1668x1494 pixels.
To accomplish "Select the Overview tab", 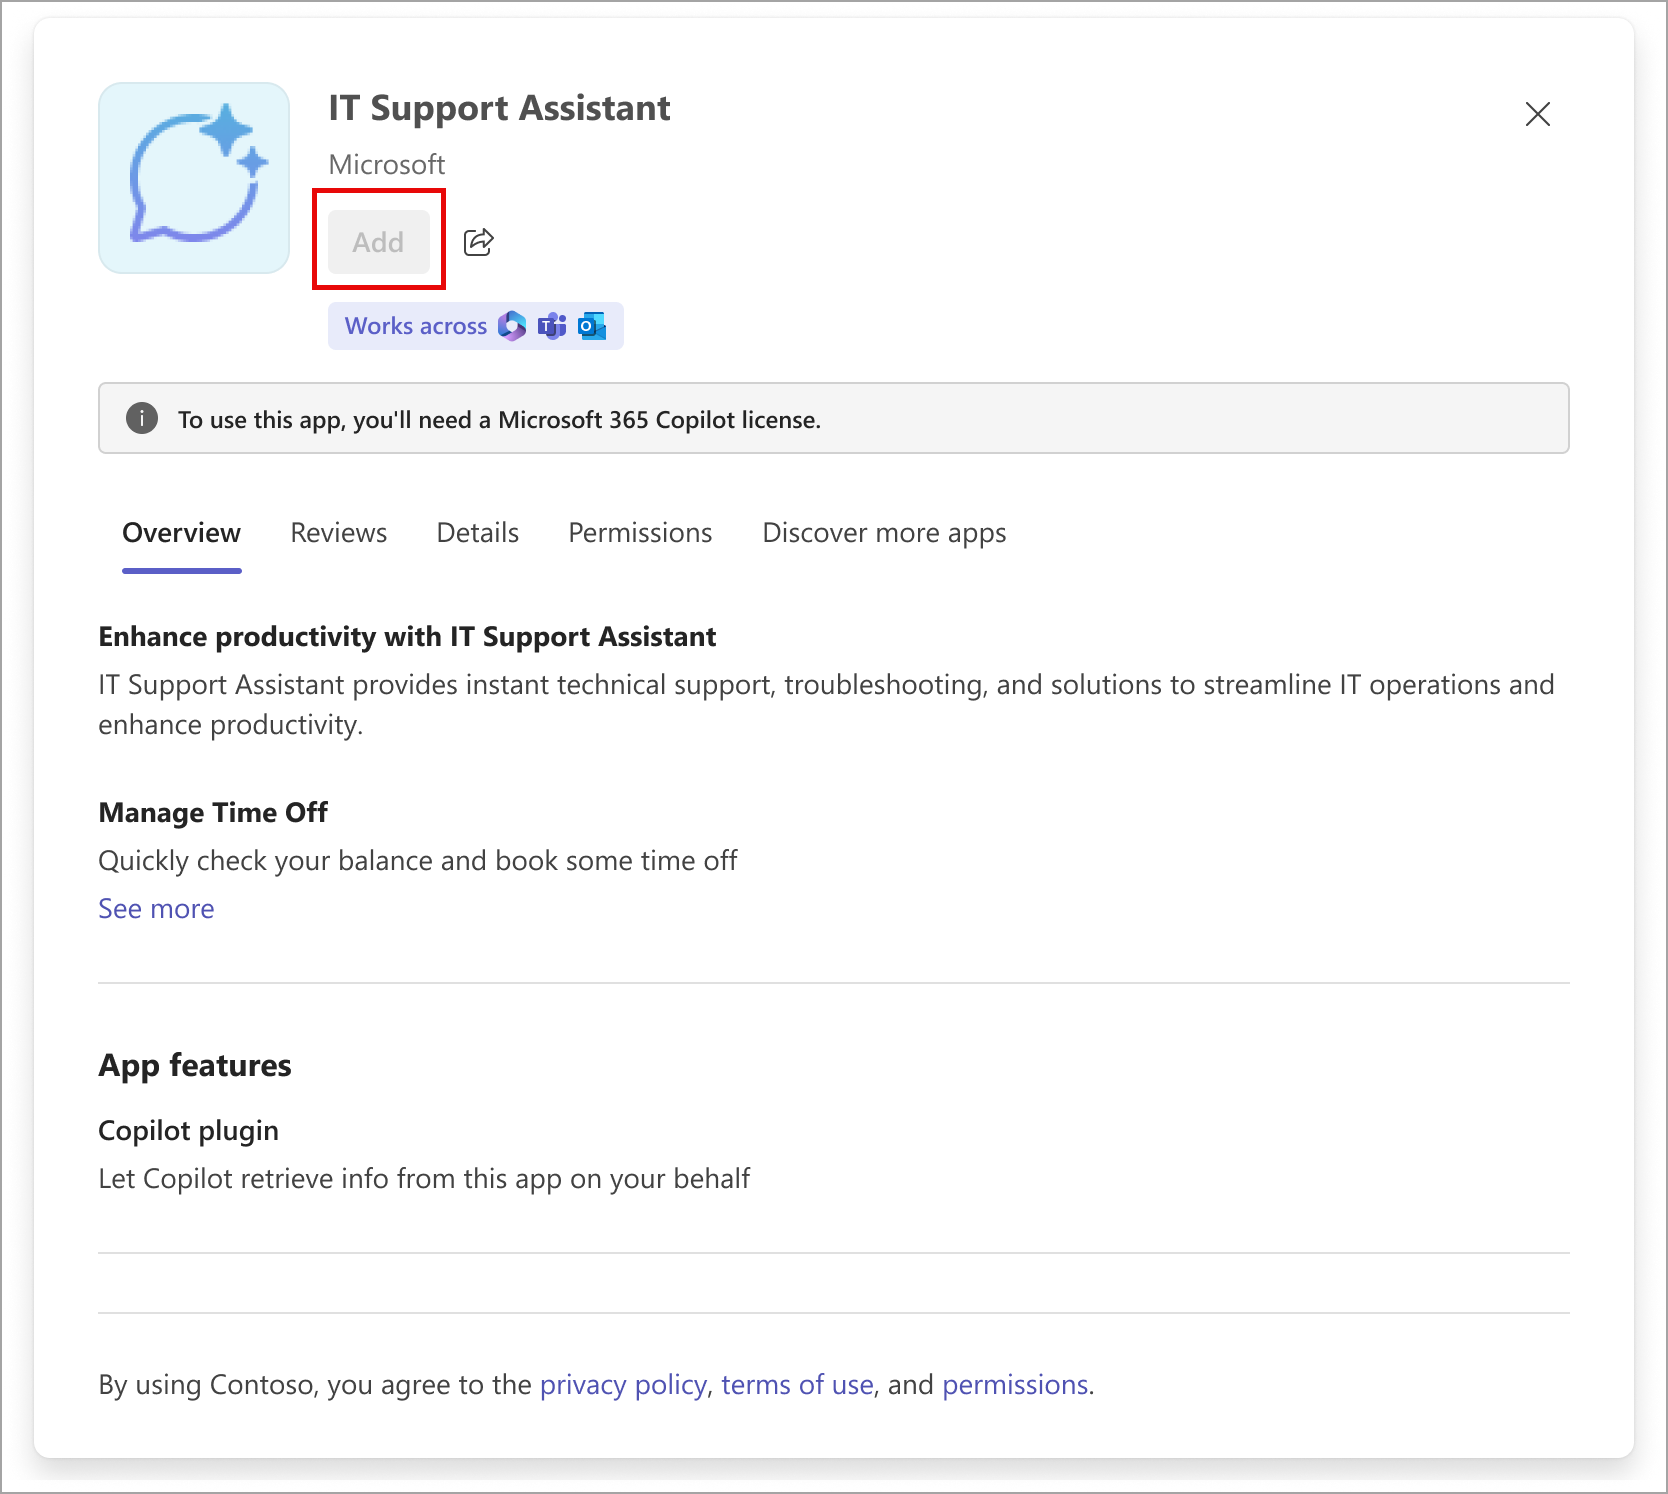I will click(x=181, y=533).
